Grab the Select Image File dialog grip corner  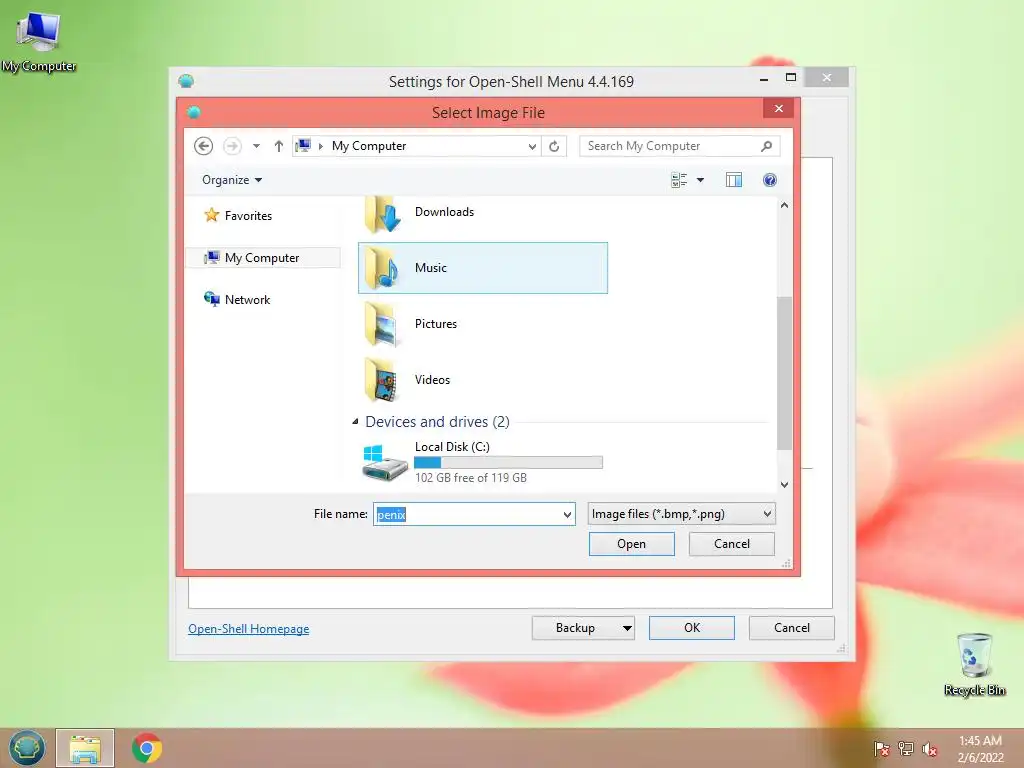click(x=786, y=563)
